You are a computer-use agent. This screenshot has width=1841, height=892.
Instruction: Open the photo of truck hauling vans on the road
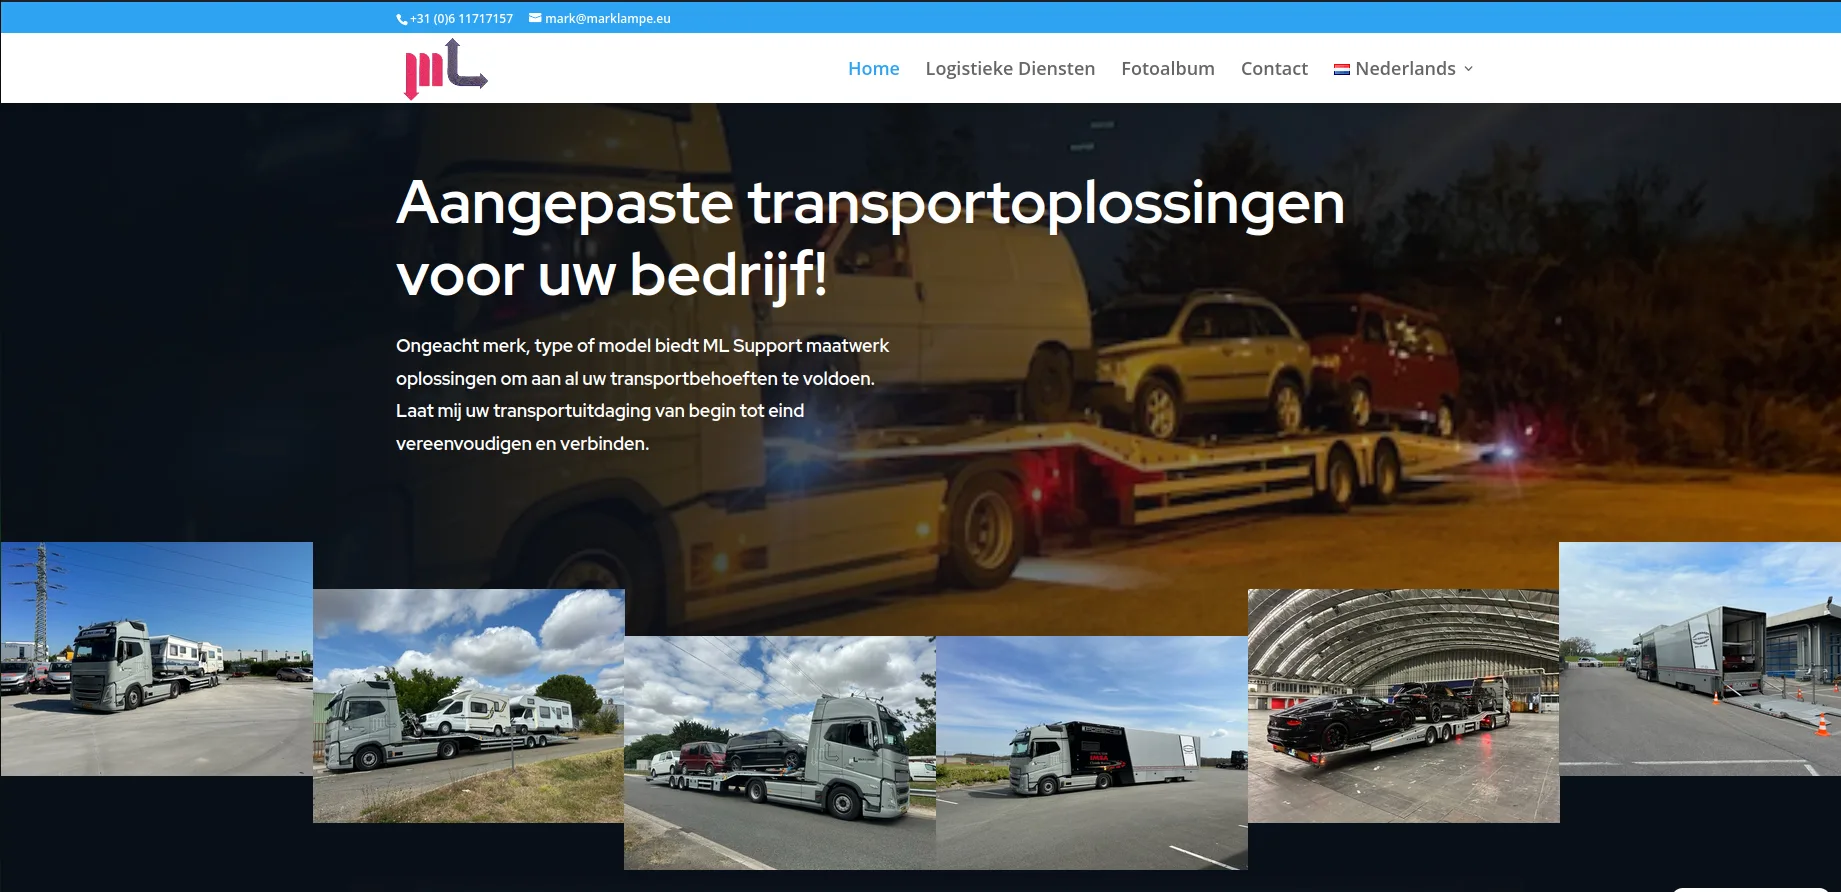pos(780,753)
